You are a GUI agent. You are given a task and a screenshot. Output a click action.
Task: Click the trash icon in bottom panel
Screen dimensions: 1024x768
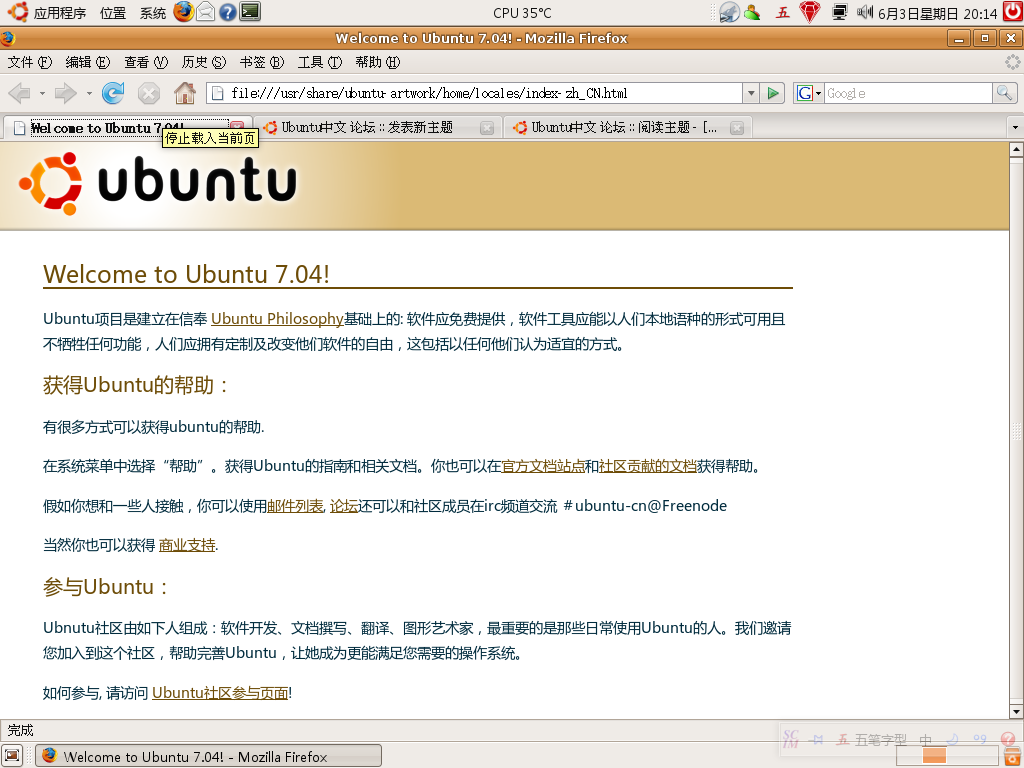[1013, 756]
